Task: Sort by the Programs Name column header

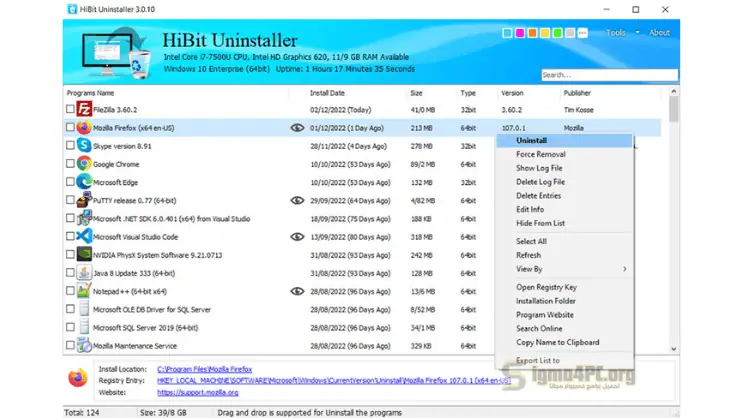Action: click(x=91, y=93)
